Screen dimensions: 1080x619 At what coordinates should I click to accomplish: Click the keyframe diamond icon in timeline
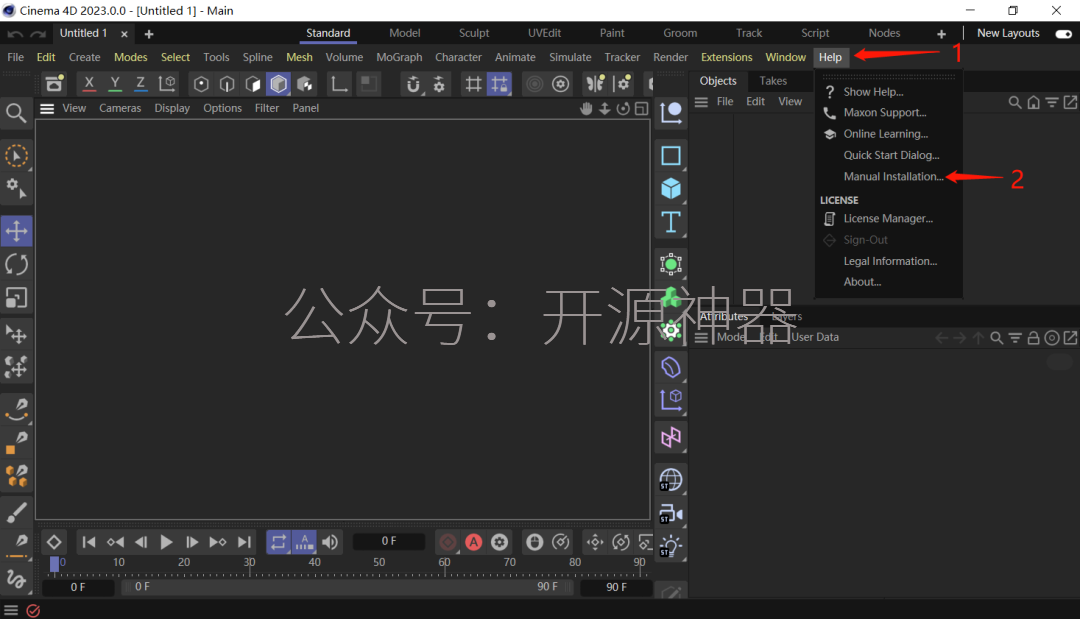click(x=54, y=542)
